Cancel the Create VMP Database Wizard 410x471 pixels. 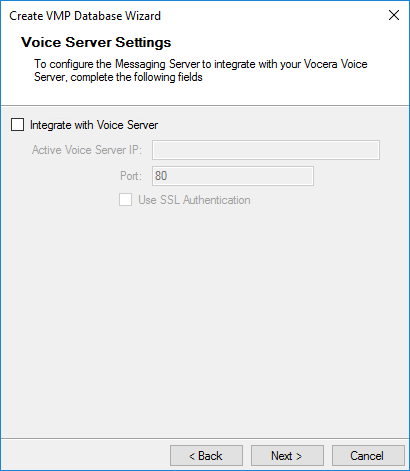tap(368, 456)
